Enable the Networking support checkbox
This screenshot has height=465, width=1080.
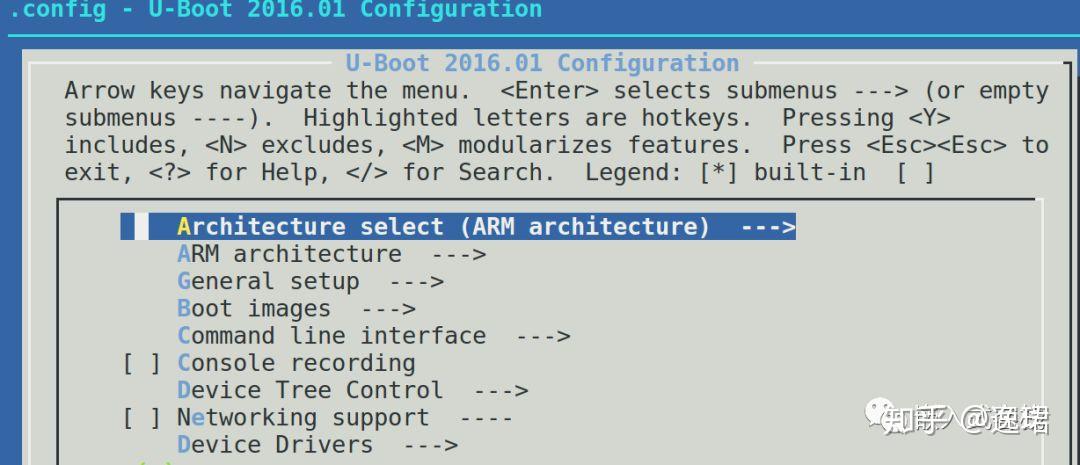142,417
